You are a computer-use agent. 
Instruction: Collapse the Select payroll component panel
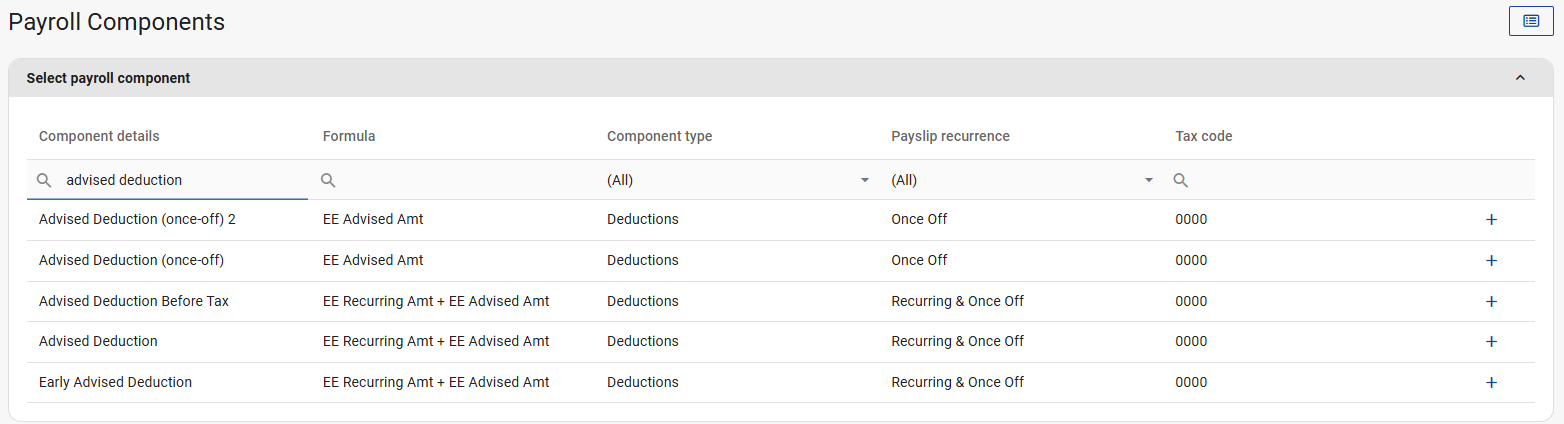(1520, 78)
